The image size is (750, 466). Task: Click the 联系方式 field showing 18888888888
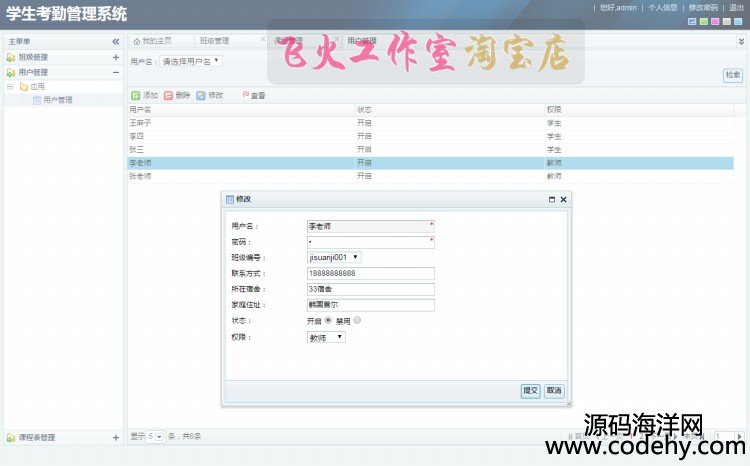(x=371, y=273)
